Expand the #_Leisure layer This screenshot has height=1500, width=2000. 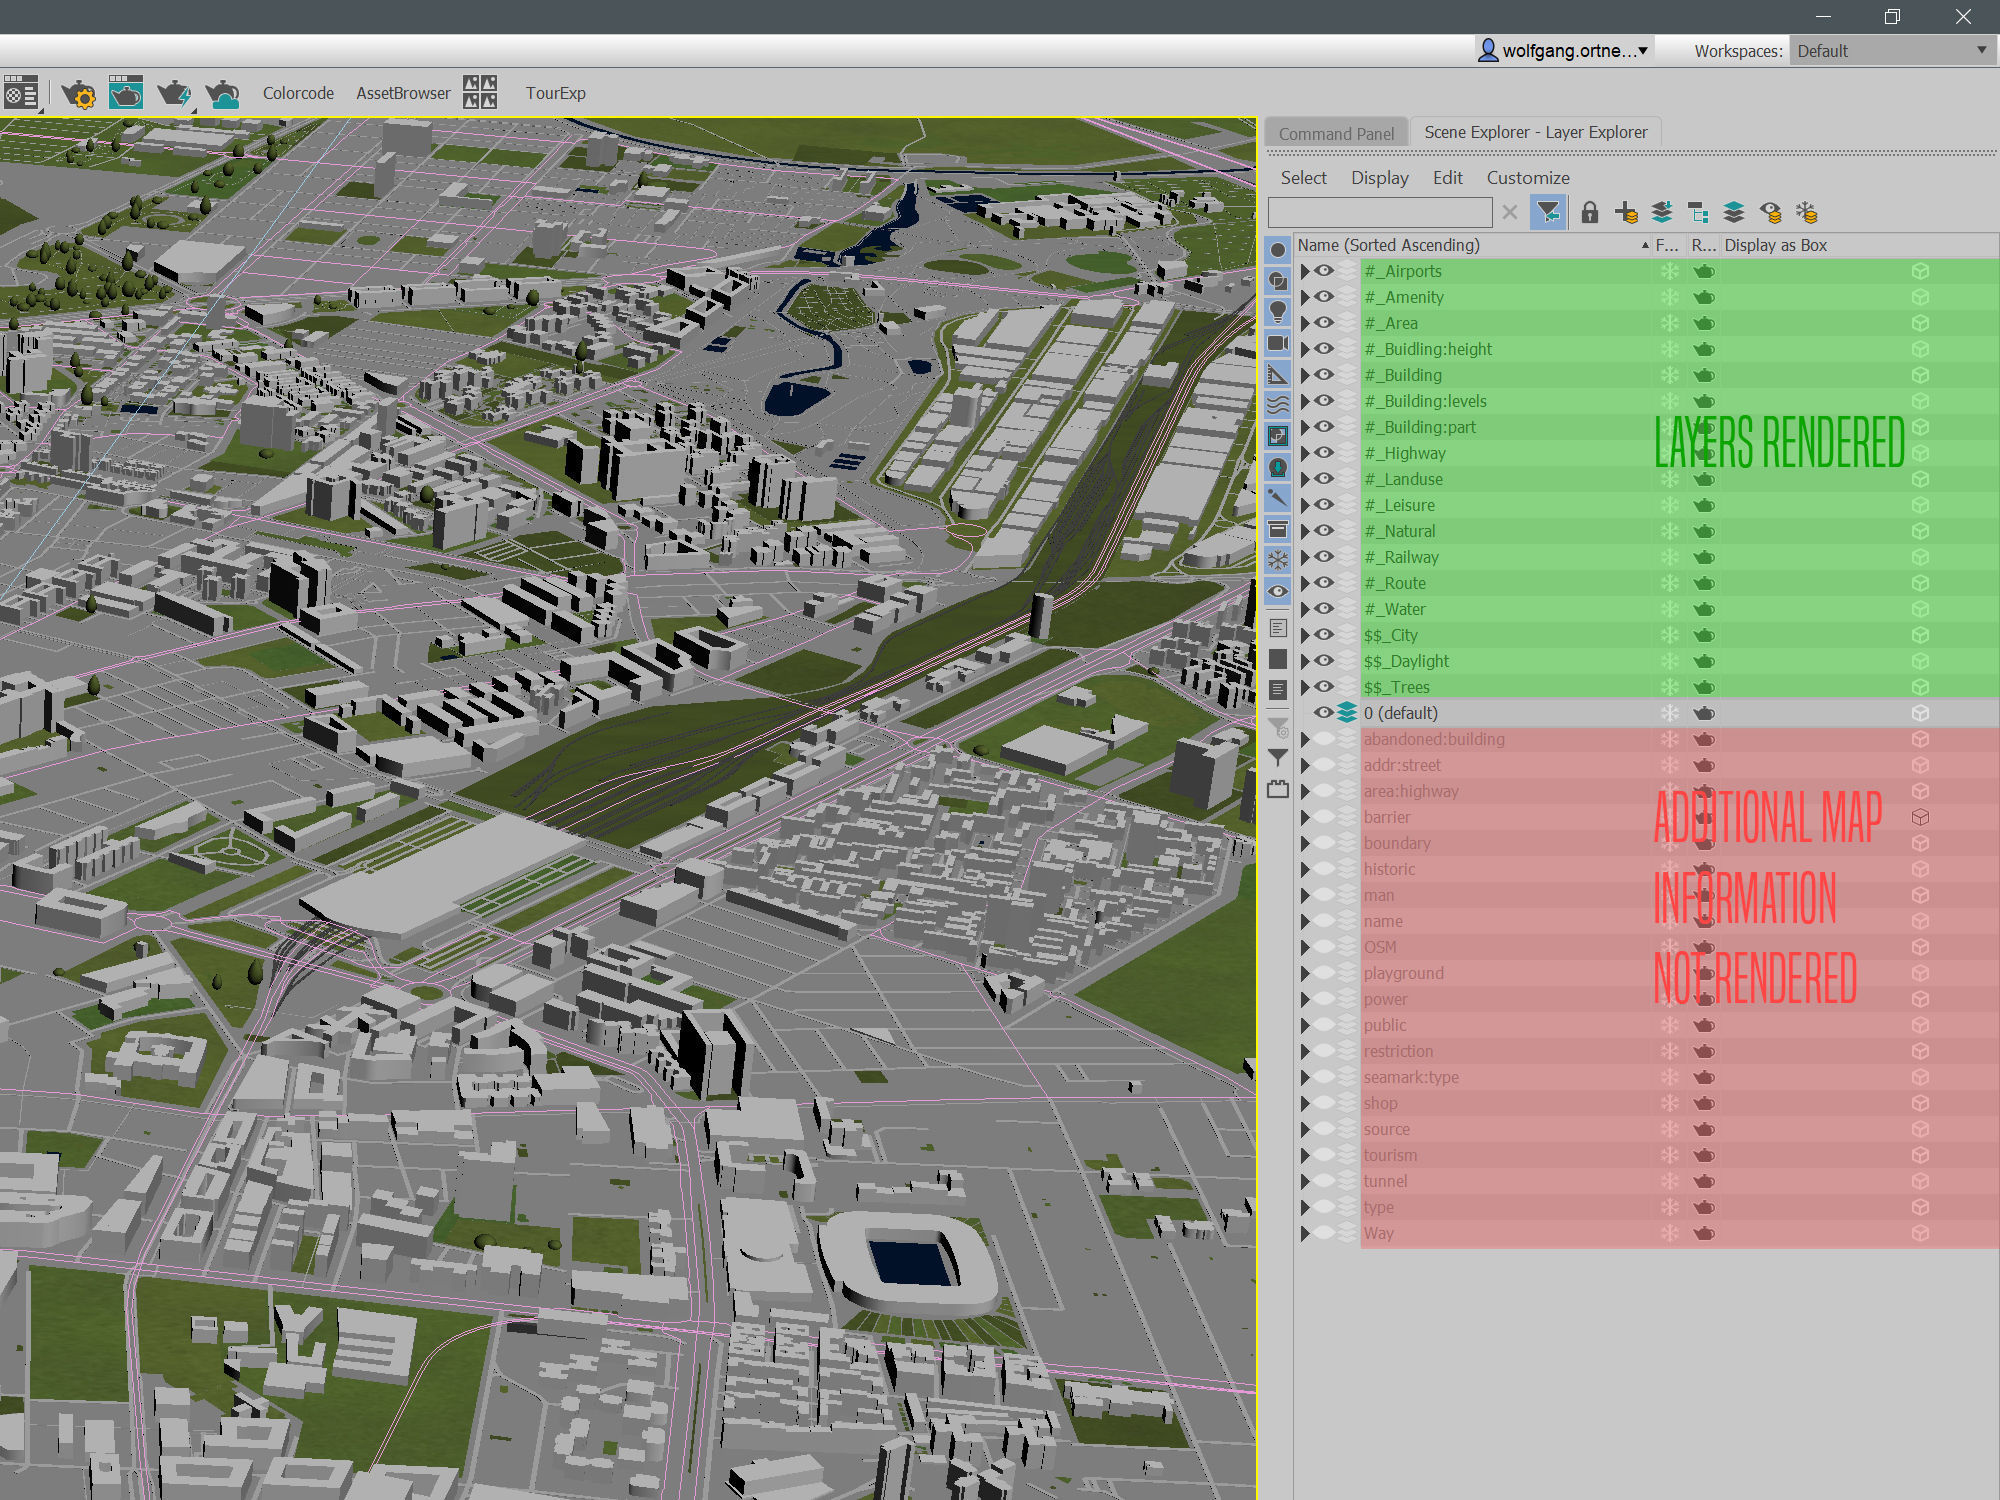coord(1305,505)
